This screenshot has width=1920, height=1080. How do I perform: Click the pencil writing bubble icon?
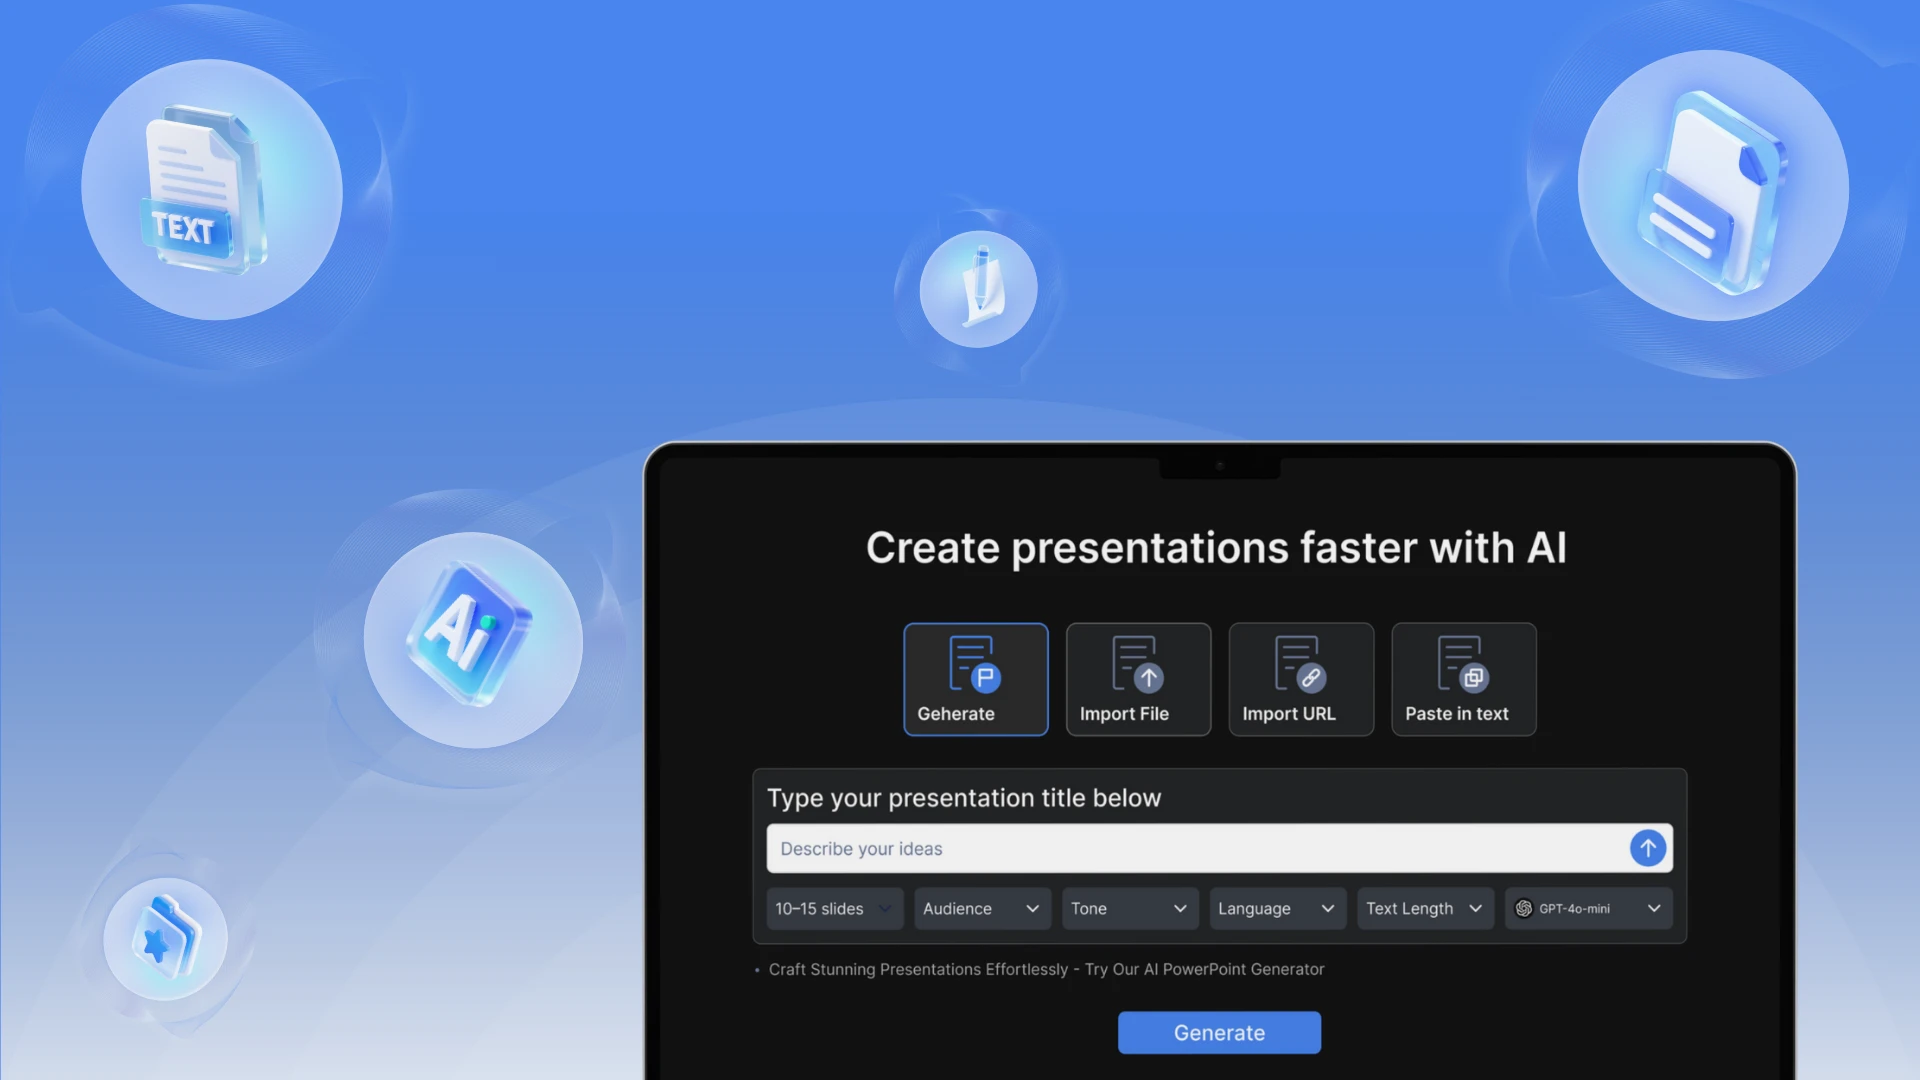click(978, 288)
